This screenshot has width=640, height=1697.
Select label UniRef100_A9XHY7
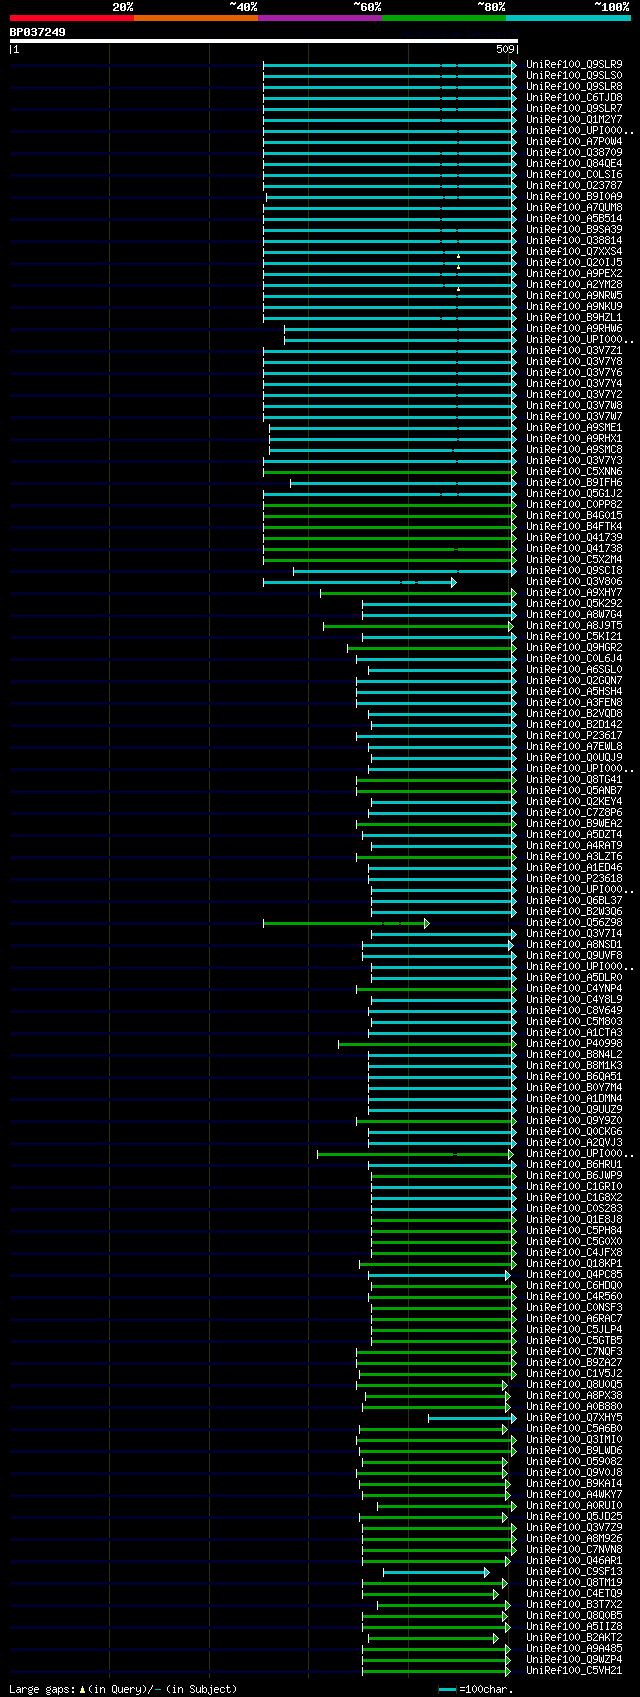574,593
